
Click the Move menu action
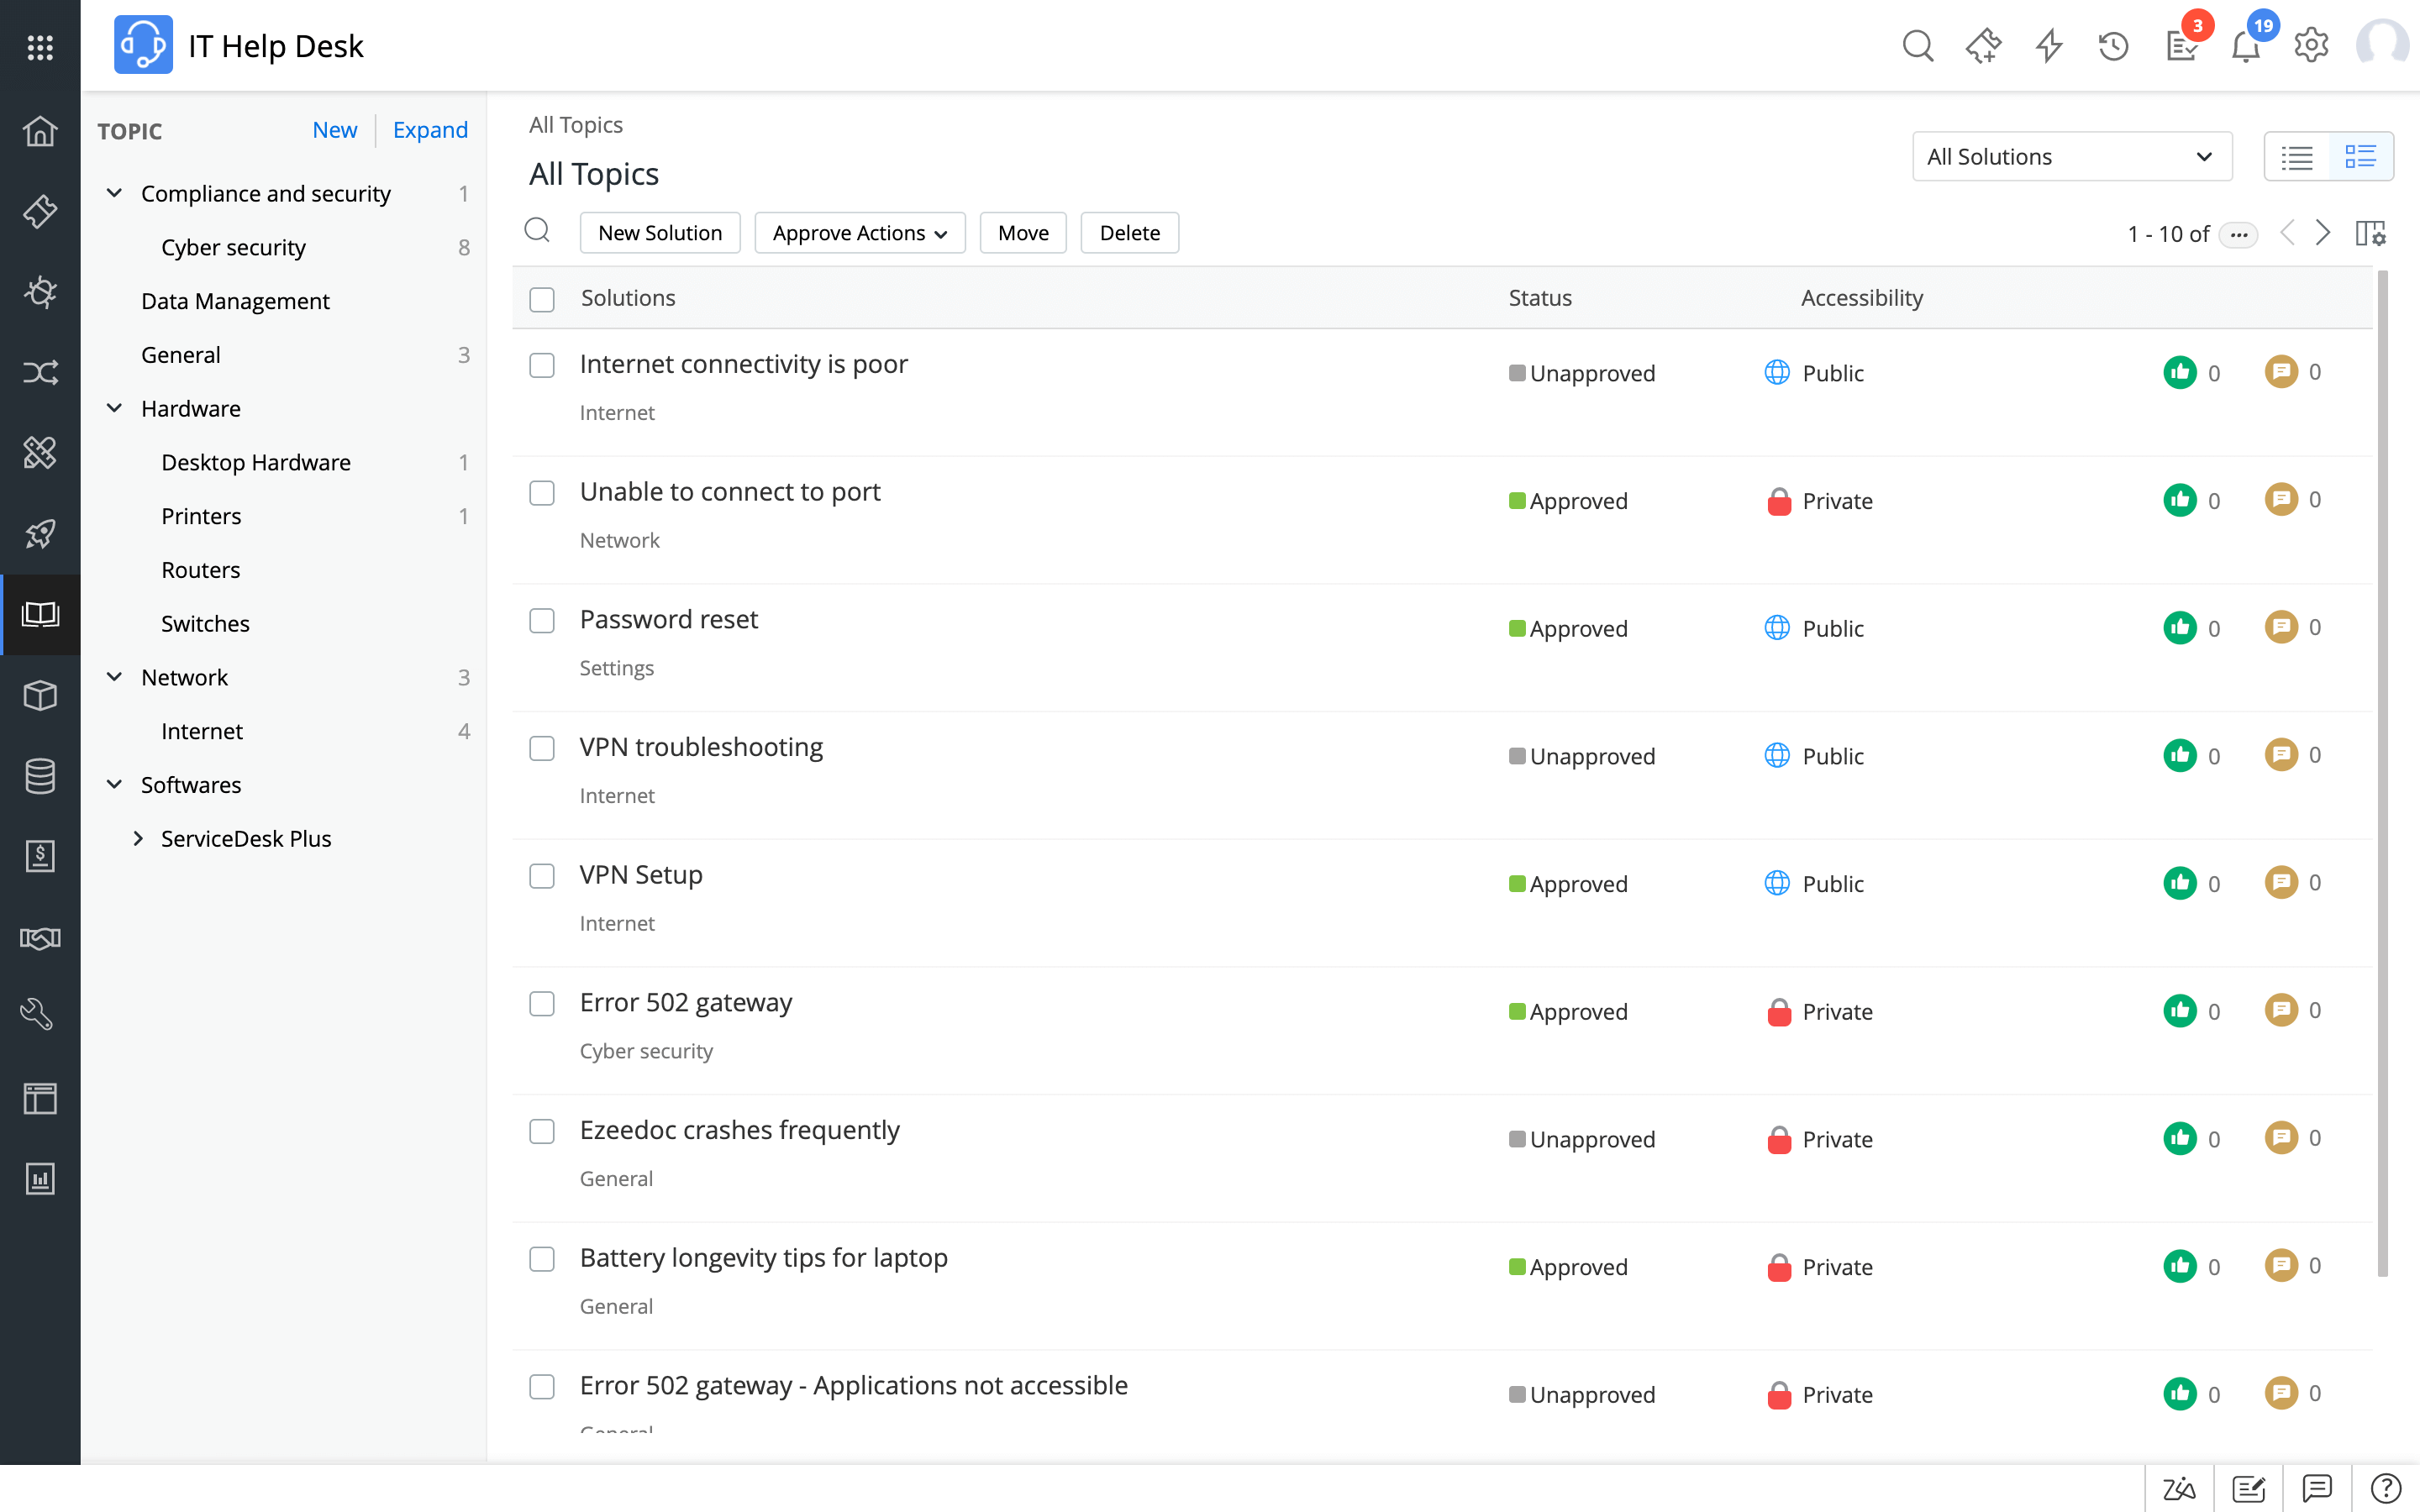1023,232
